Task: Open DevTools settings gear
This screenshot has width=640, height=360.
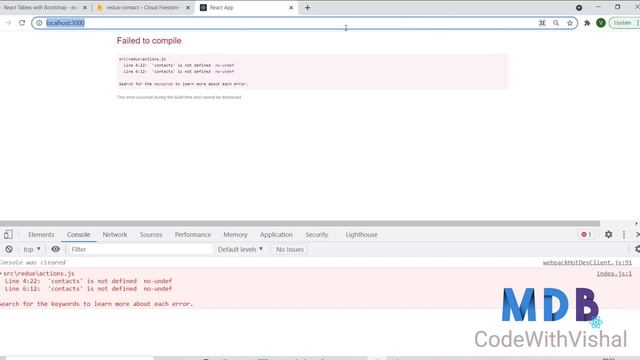Action: (608, 234)
